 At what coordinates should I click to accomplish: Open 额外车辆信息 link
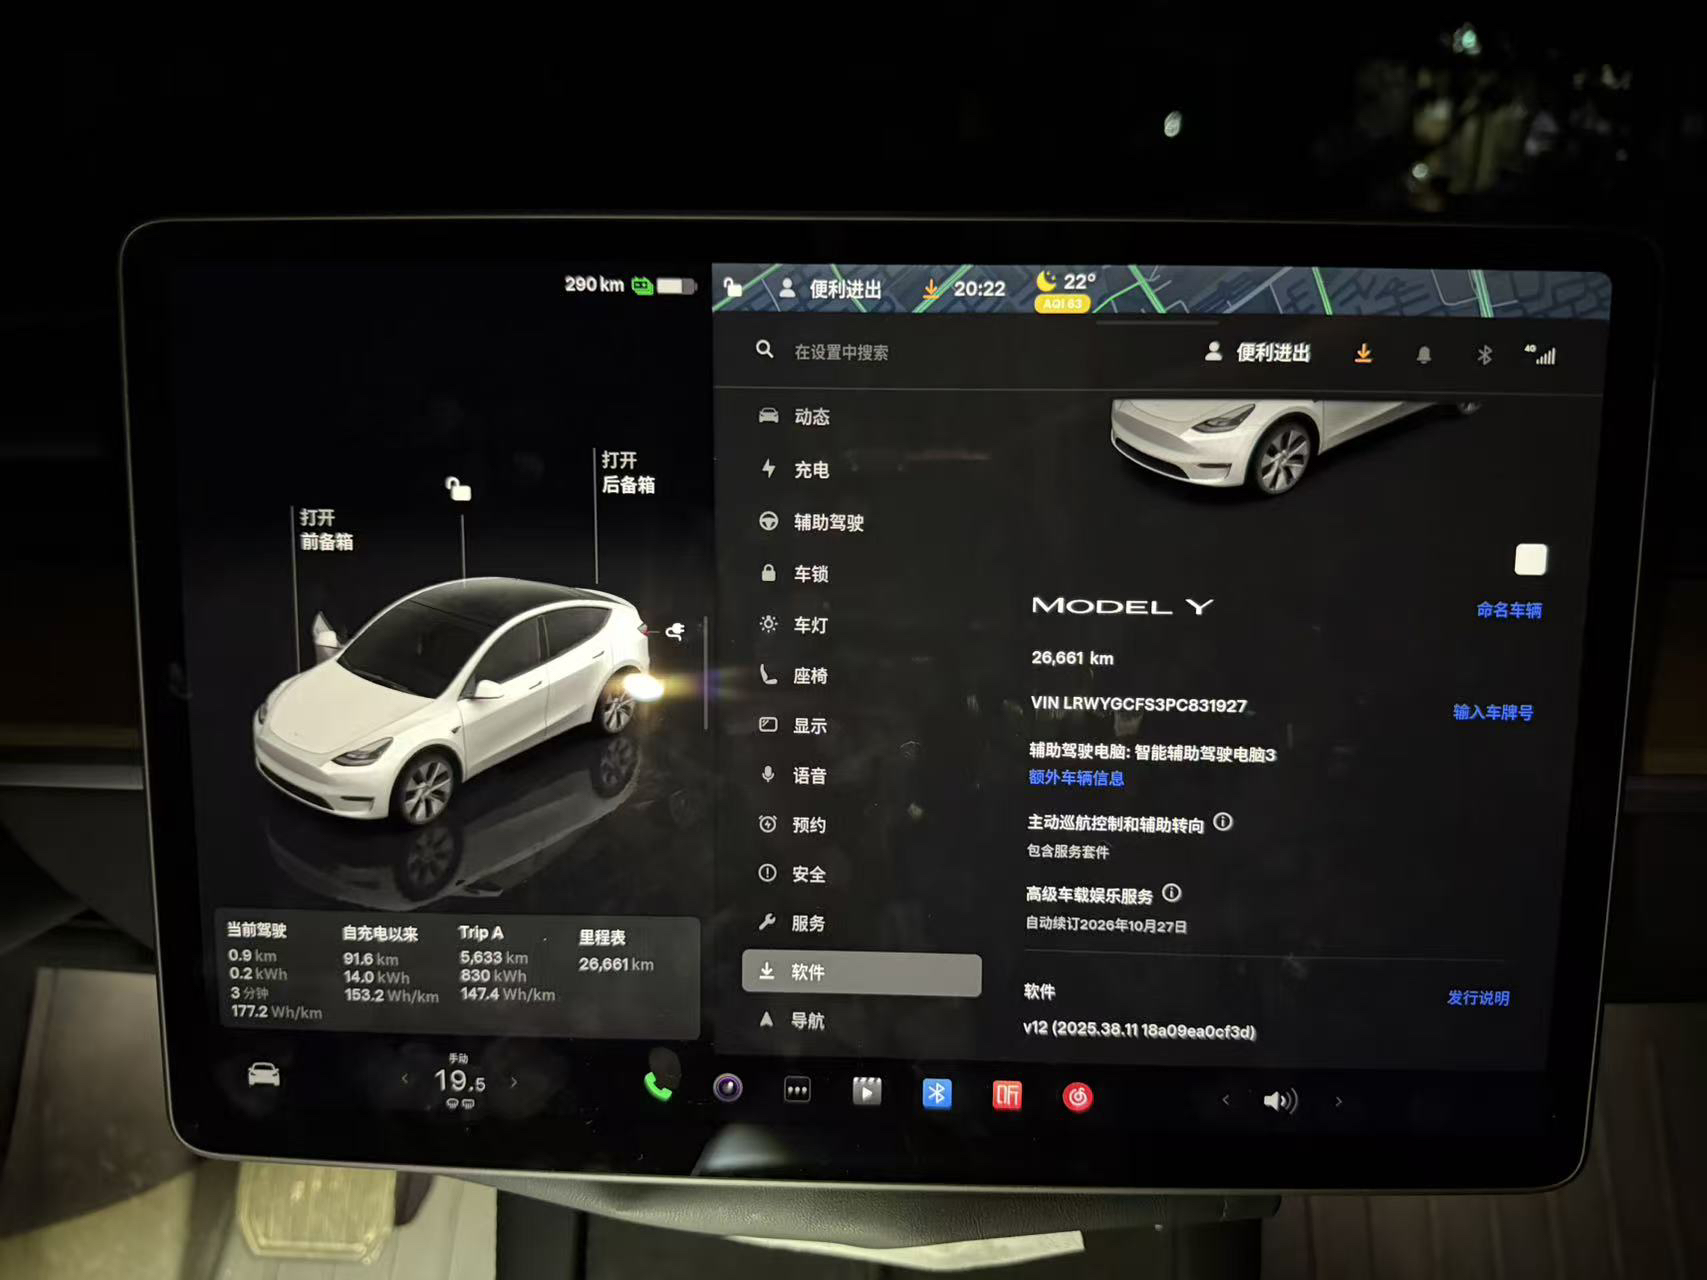coord(1076,777)
